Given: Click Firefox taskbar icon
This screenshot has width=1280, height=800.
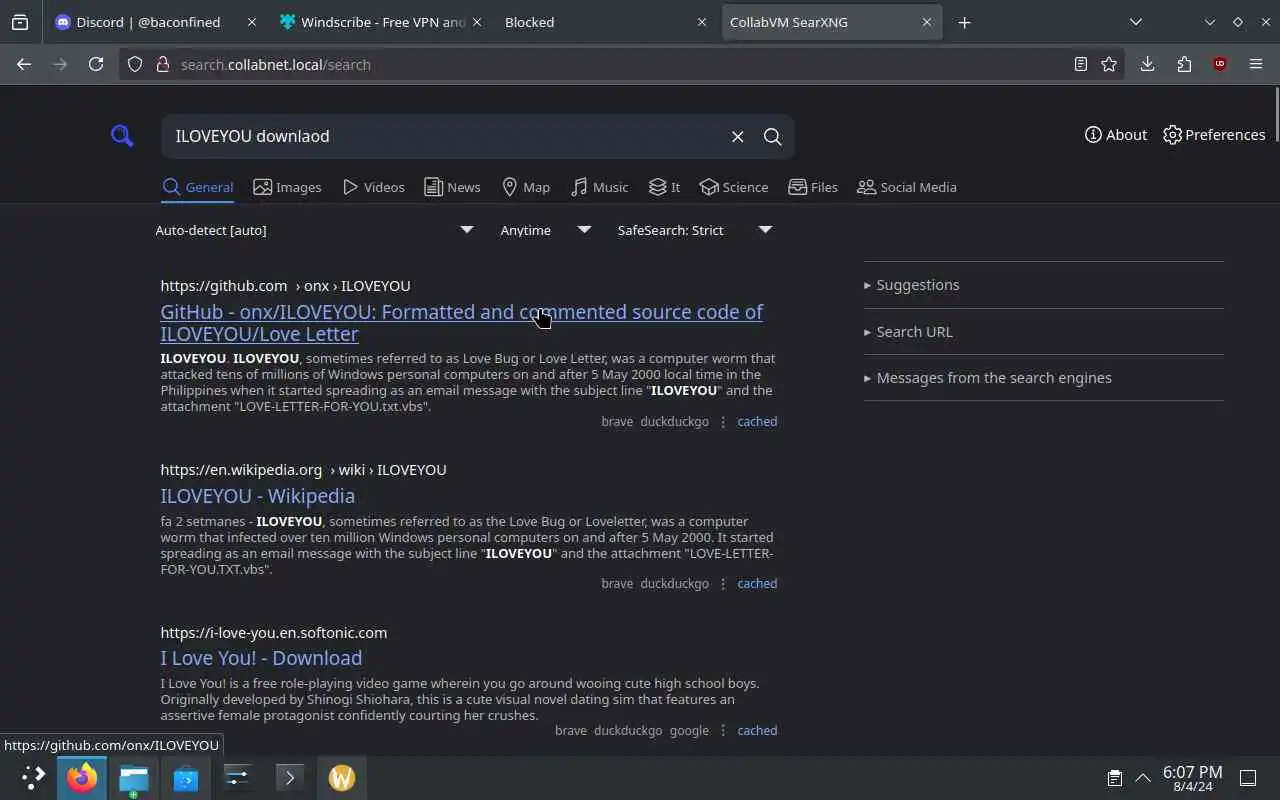Looking at the screenshot, I should point(82,778).
